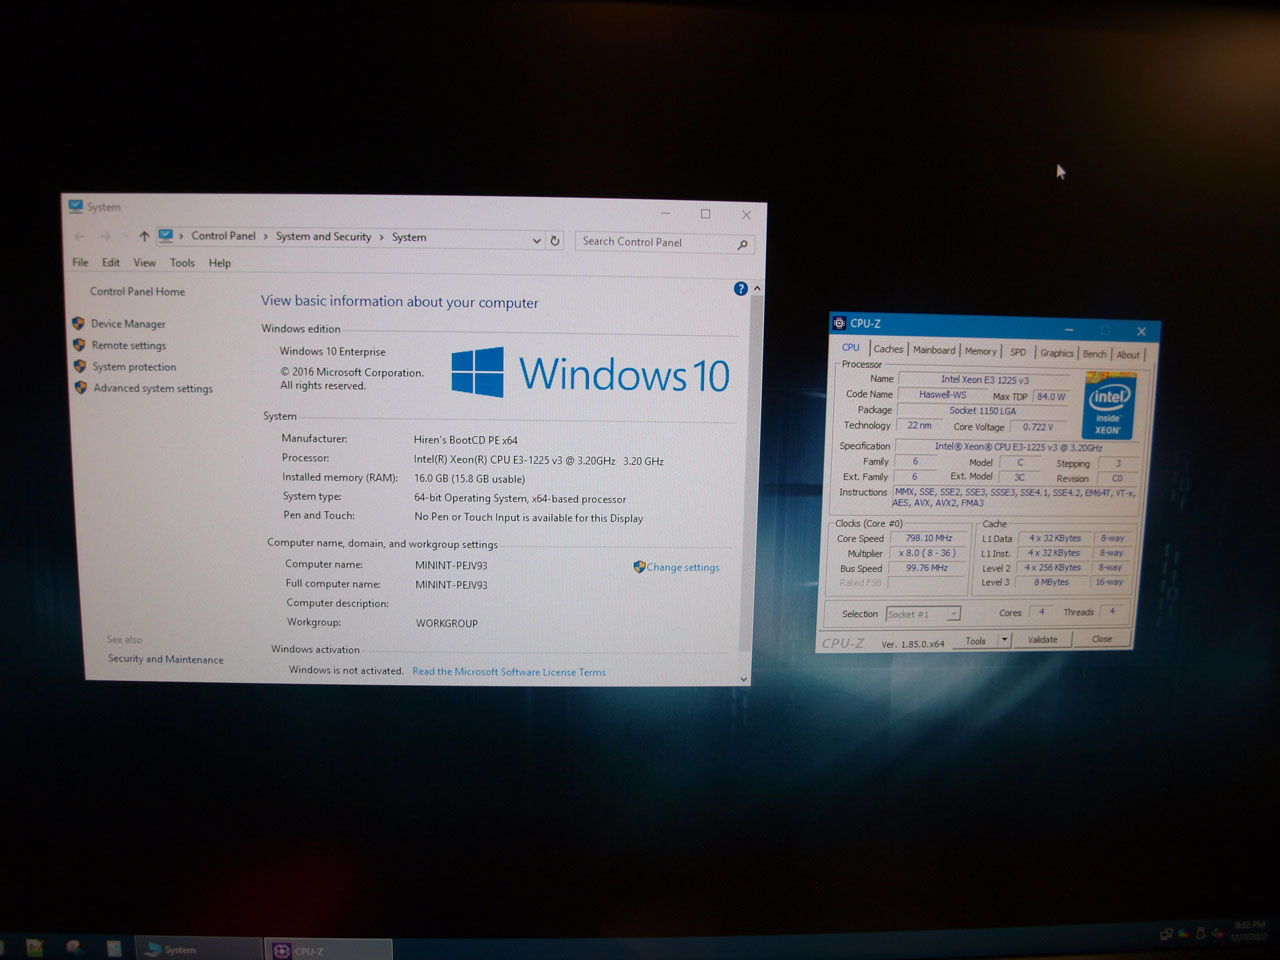Image resolution: width=1280 pixels, height=960 pixels.
Task: Go up one level with the up arrow
Action: [144, 236]
